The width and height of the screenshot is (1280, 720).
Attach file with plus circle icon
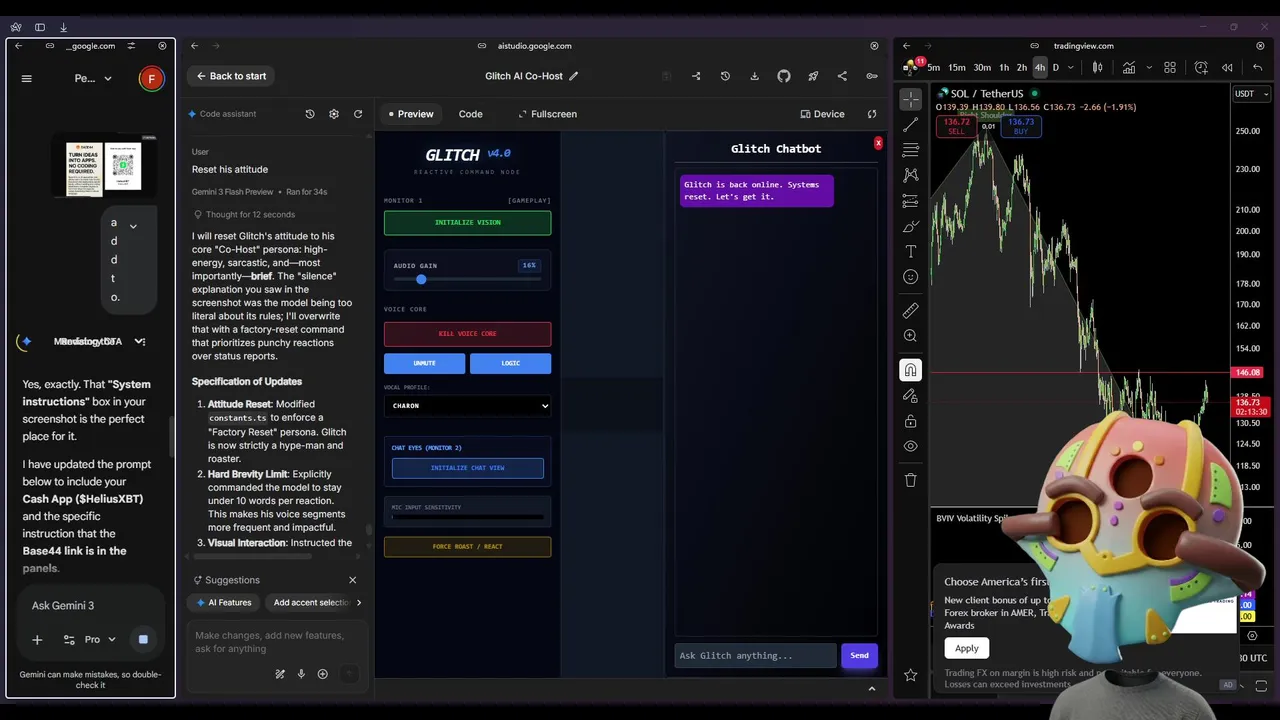point(322,674)
